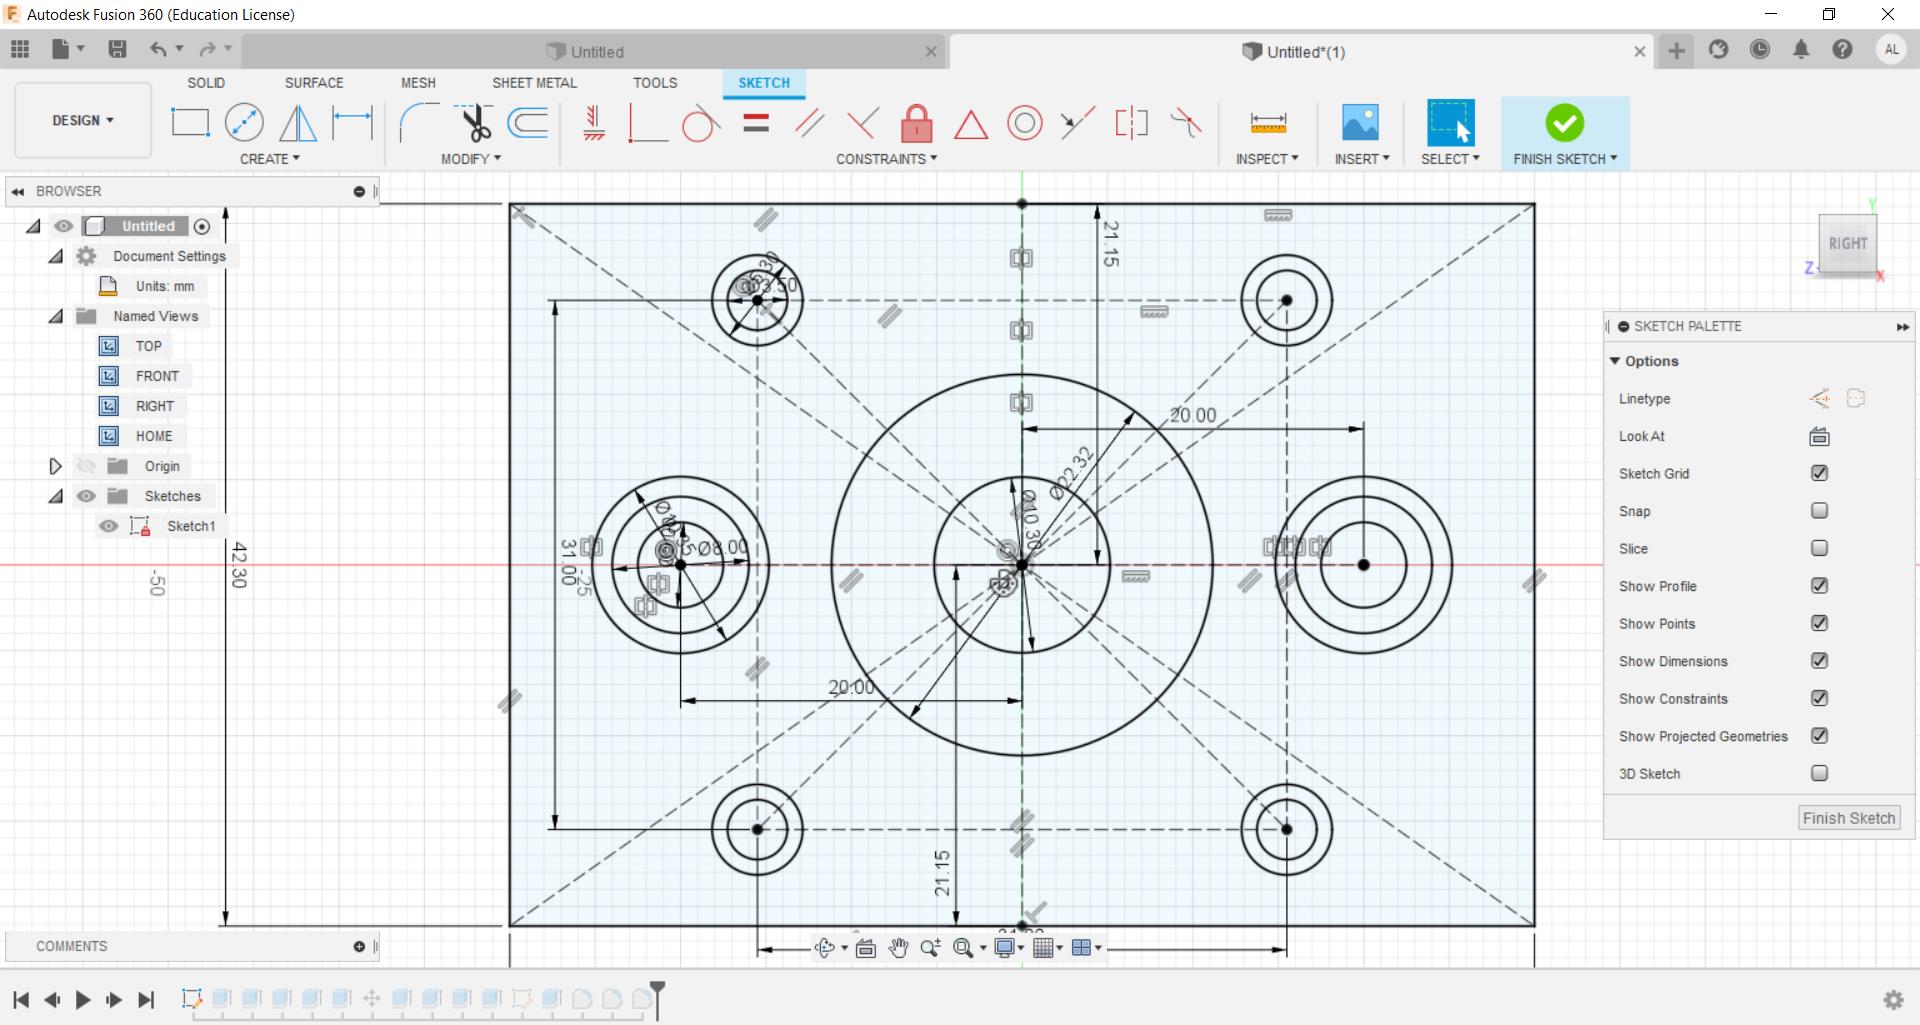Activate the Mirror sketch tool
Viewport: 1920px width, 1025px height.
[298, 123]
